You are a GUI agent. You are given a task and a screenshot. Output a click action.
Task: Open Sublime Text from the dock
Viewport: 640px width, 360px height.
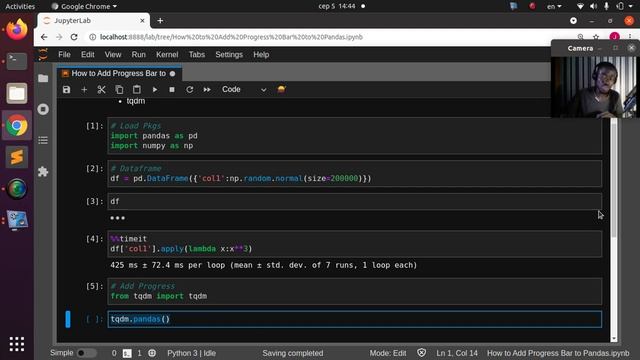17,157
